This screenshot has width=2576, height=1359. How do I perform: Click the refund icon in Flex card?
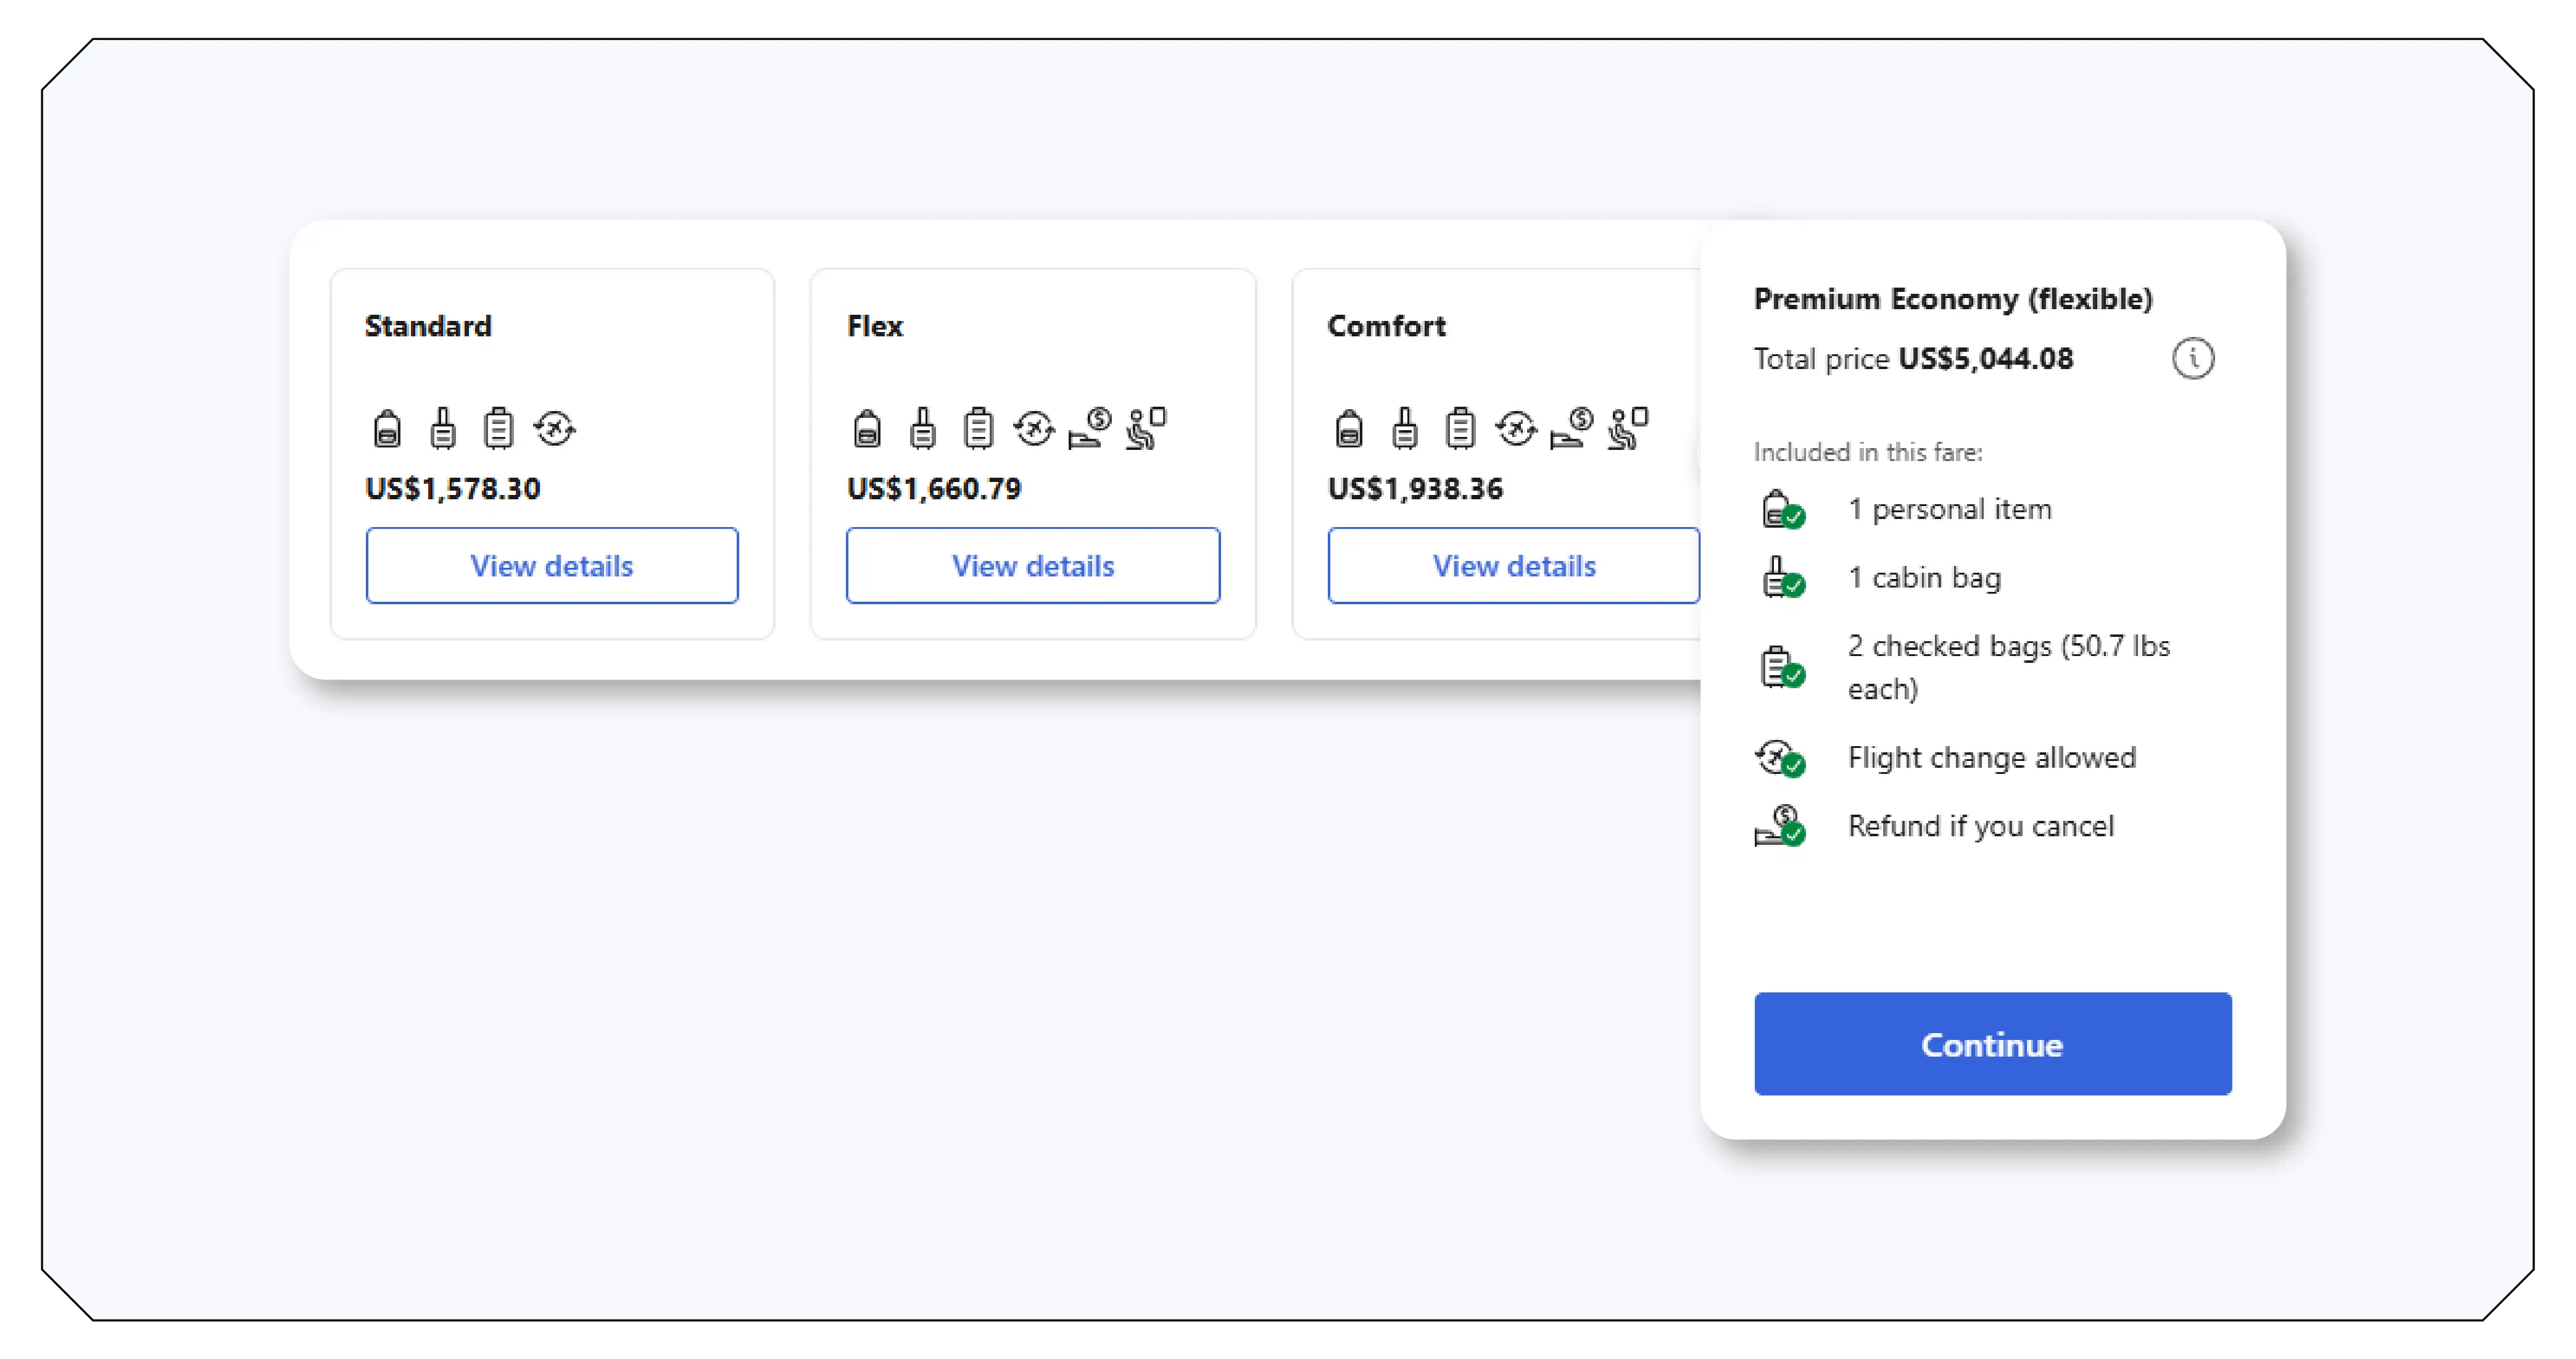coord(1089,429)
